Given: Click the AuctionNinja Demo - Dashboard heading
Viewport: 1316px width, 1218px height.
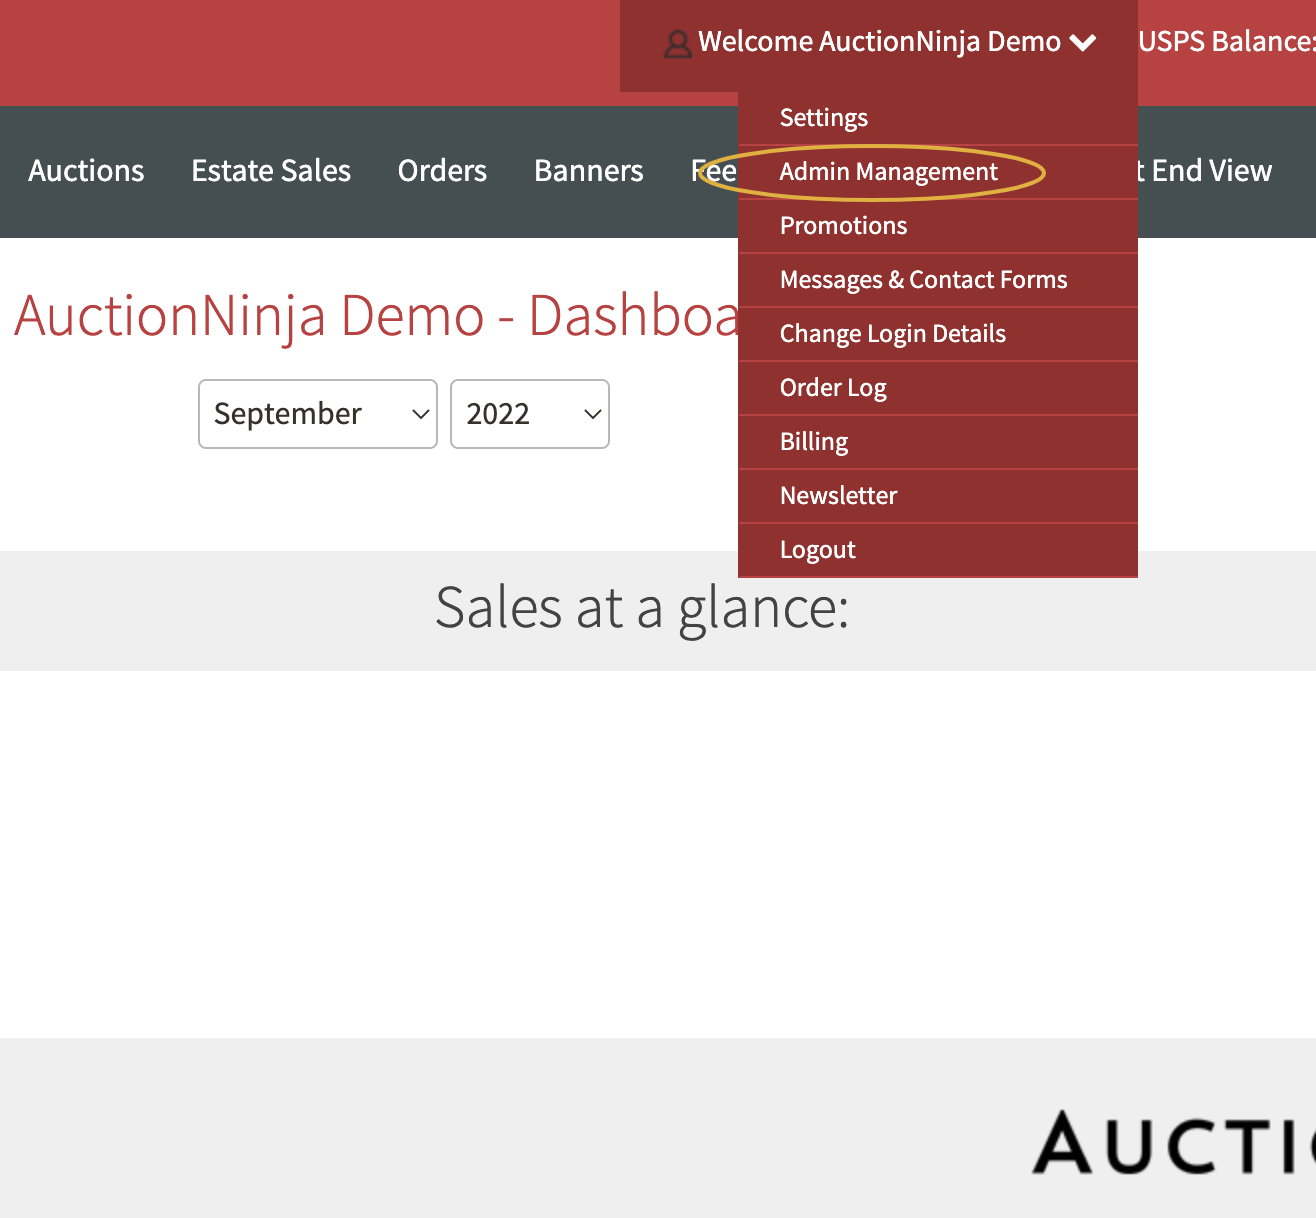Looking at the screenshot, I should tap(376, 316).
